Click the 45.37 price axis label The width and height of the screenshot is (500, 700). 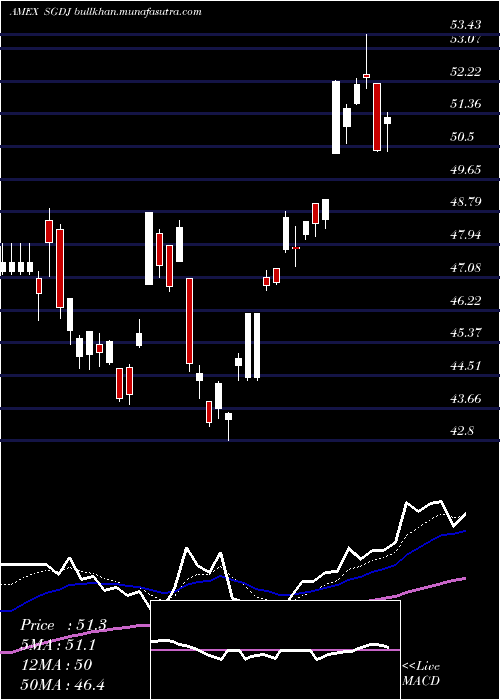[x=466, y=333]
